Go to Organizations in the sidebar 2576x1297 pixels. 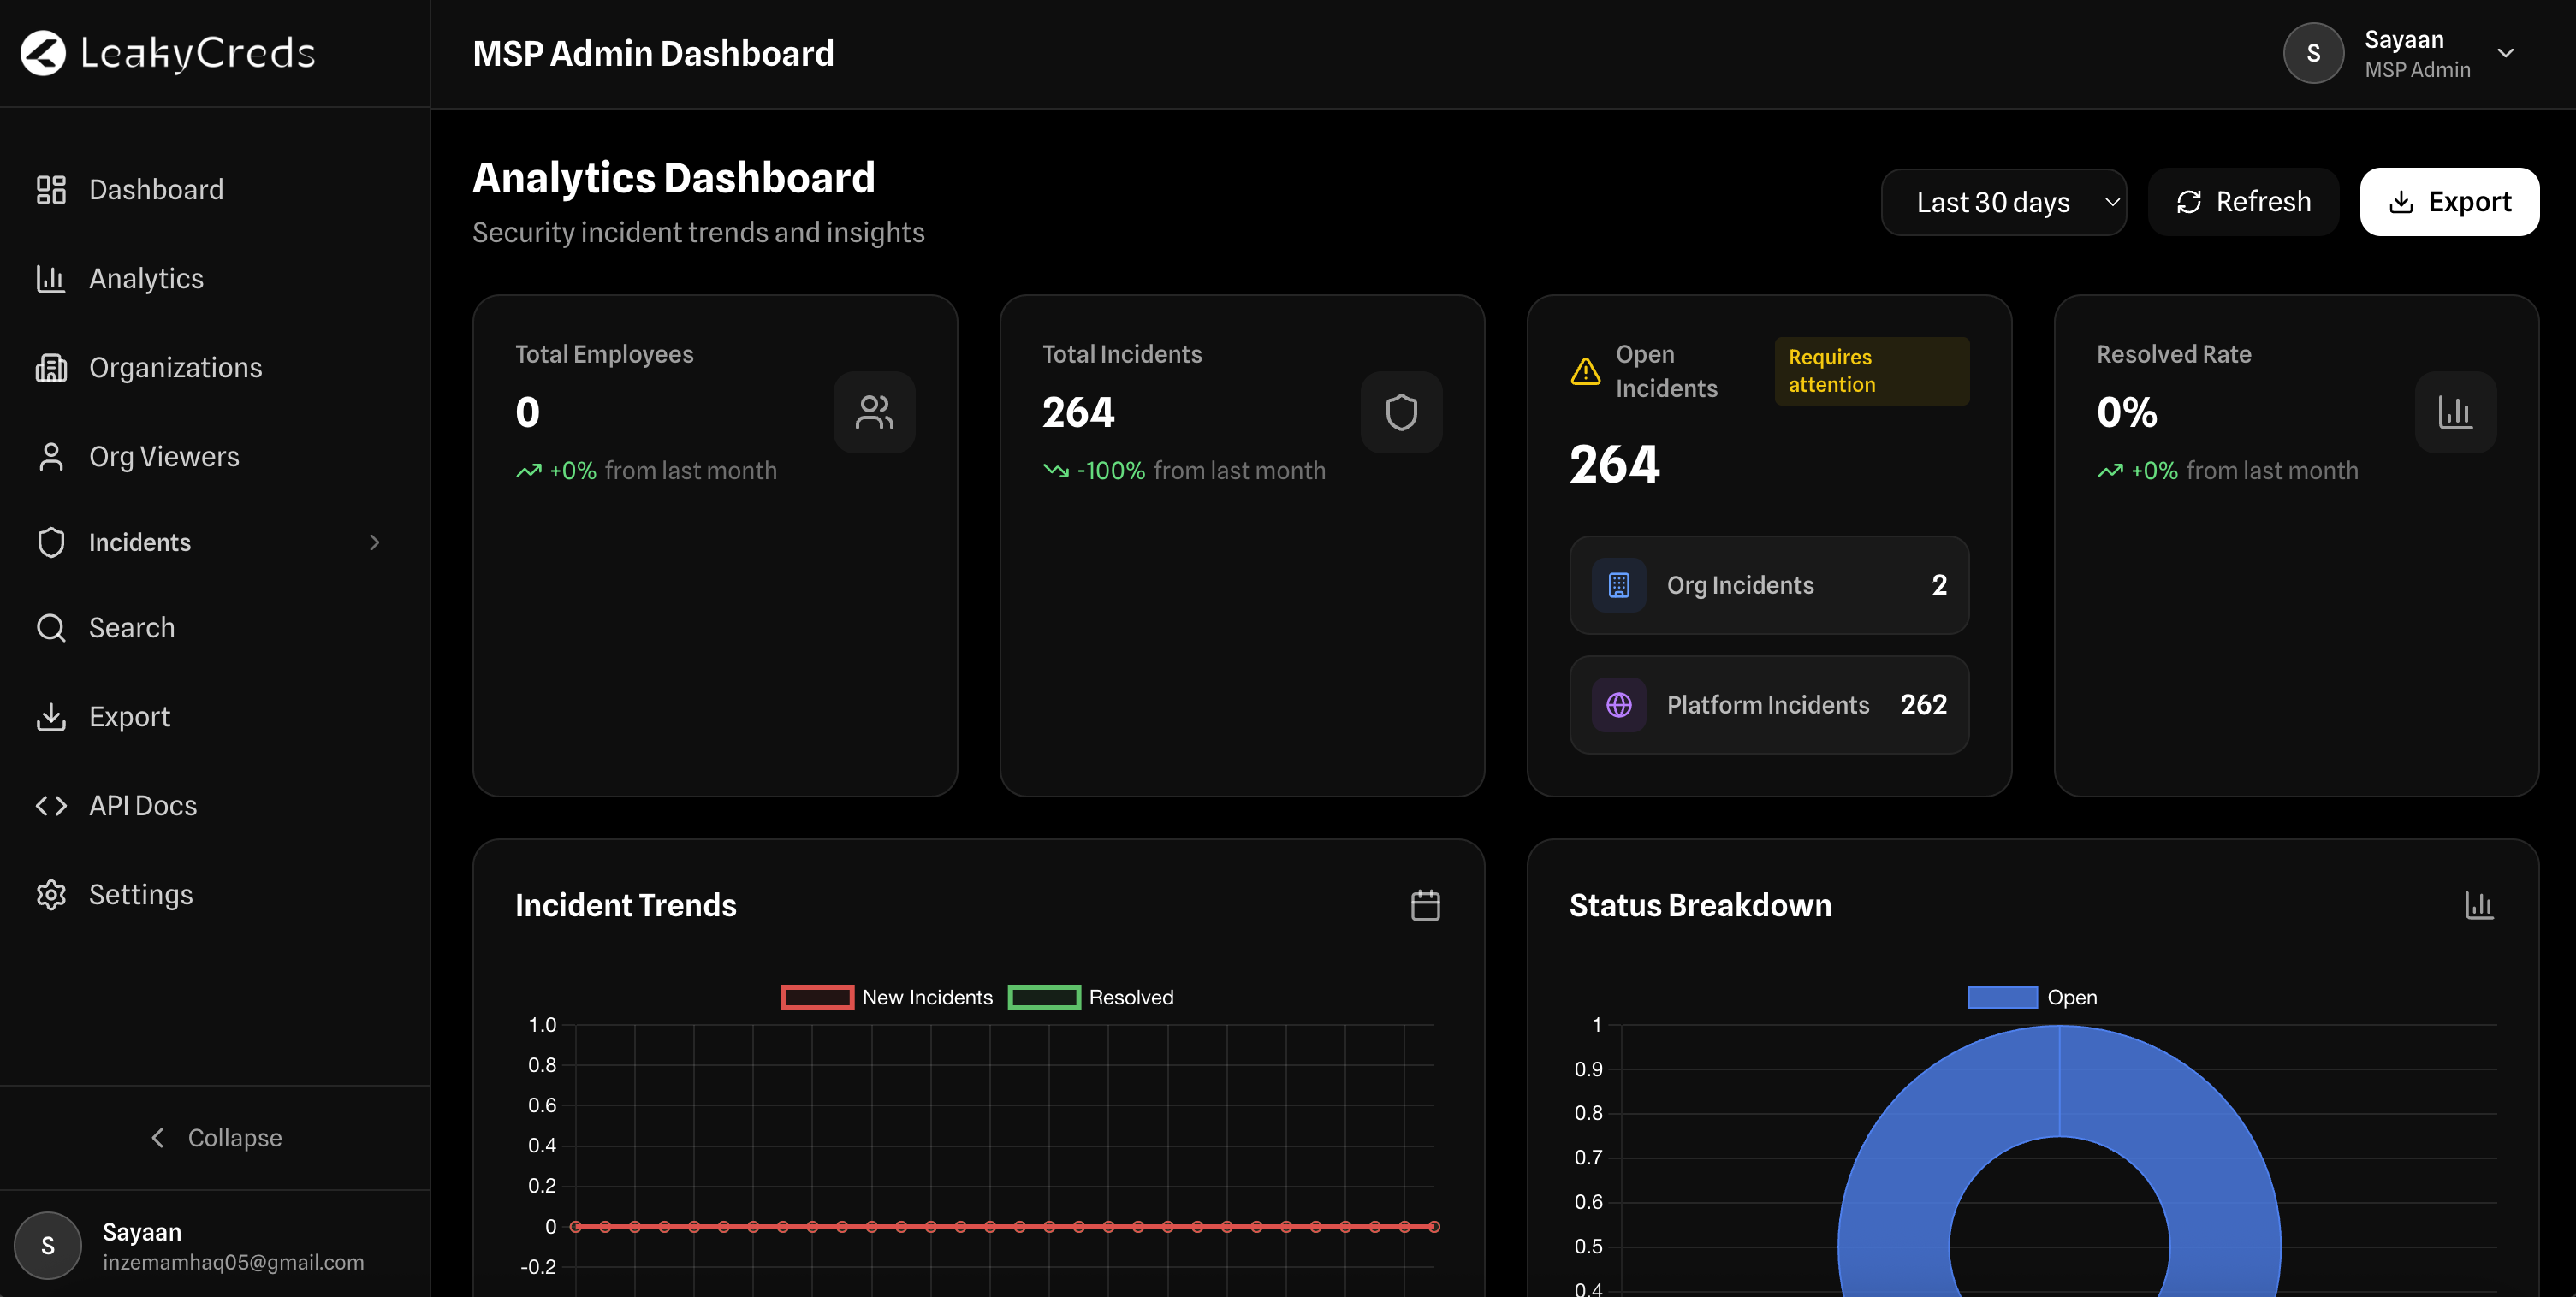[x=175, y=368]
